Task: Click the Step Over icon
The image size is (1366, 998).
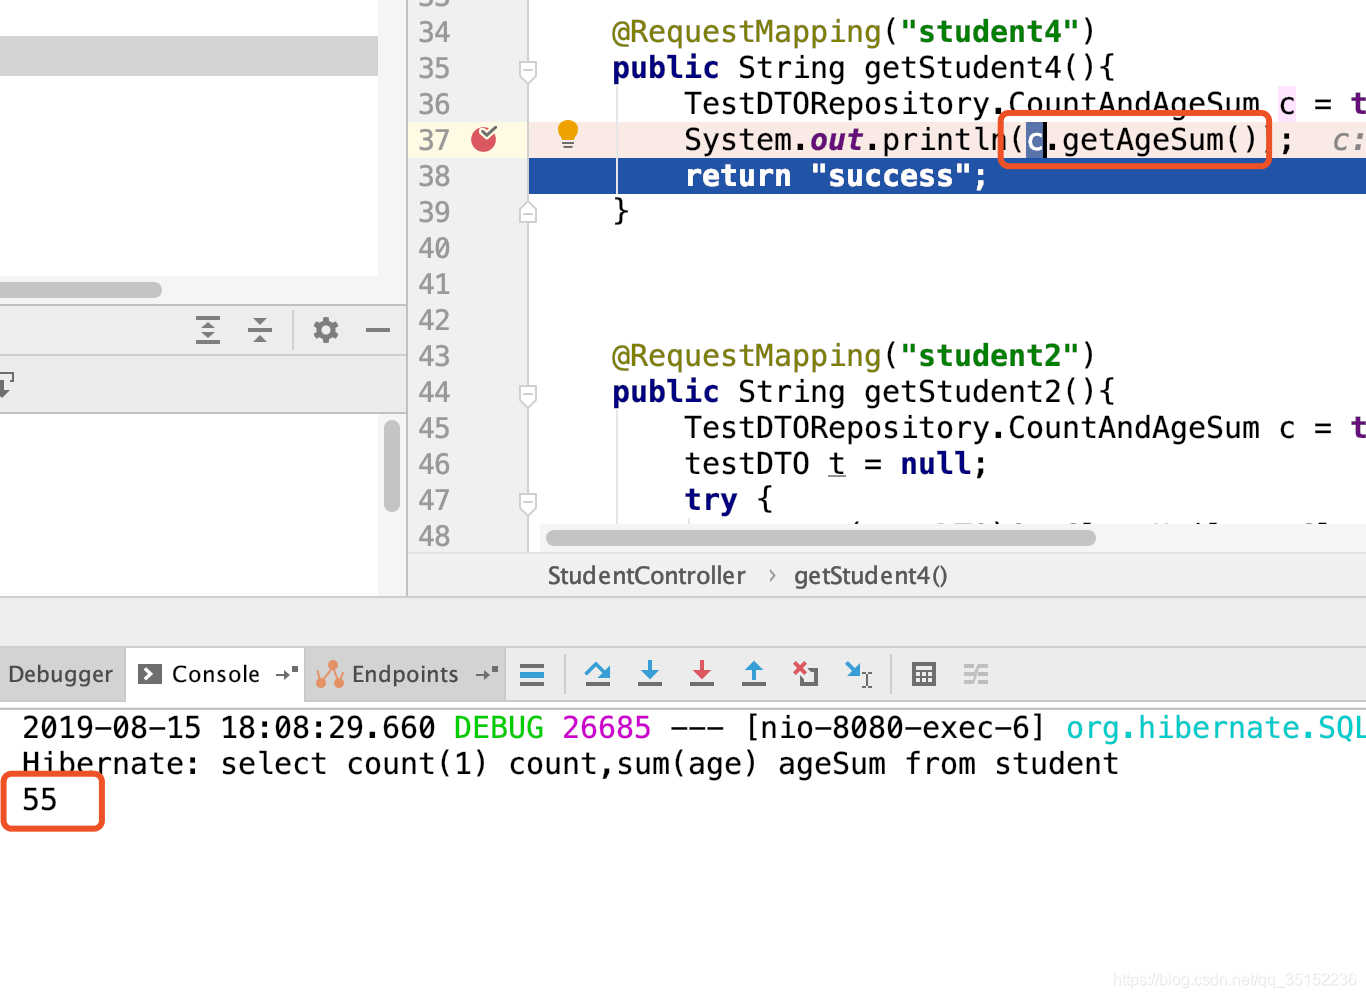Action: 597,674
